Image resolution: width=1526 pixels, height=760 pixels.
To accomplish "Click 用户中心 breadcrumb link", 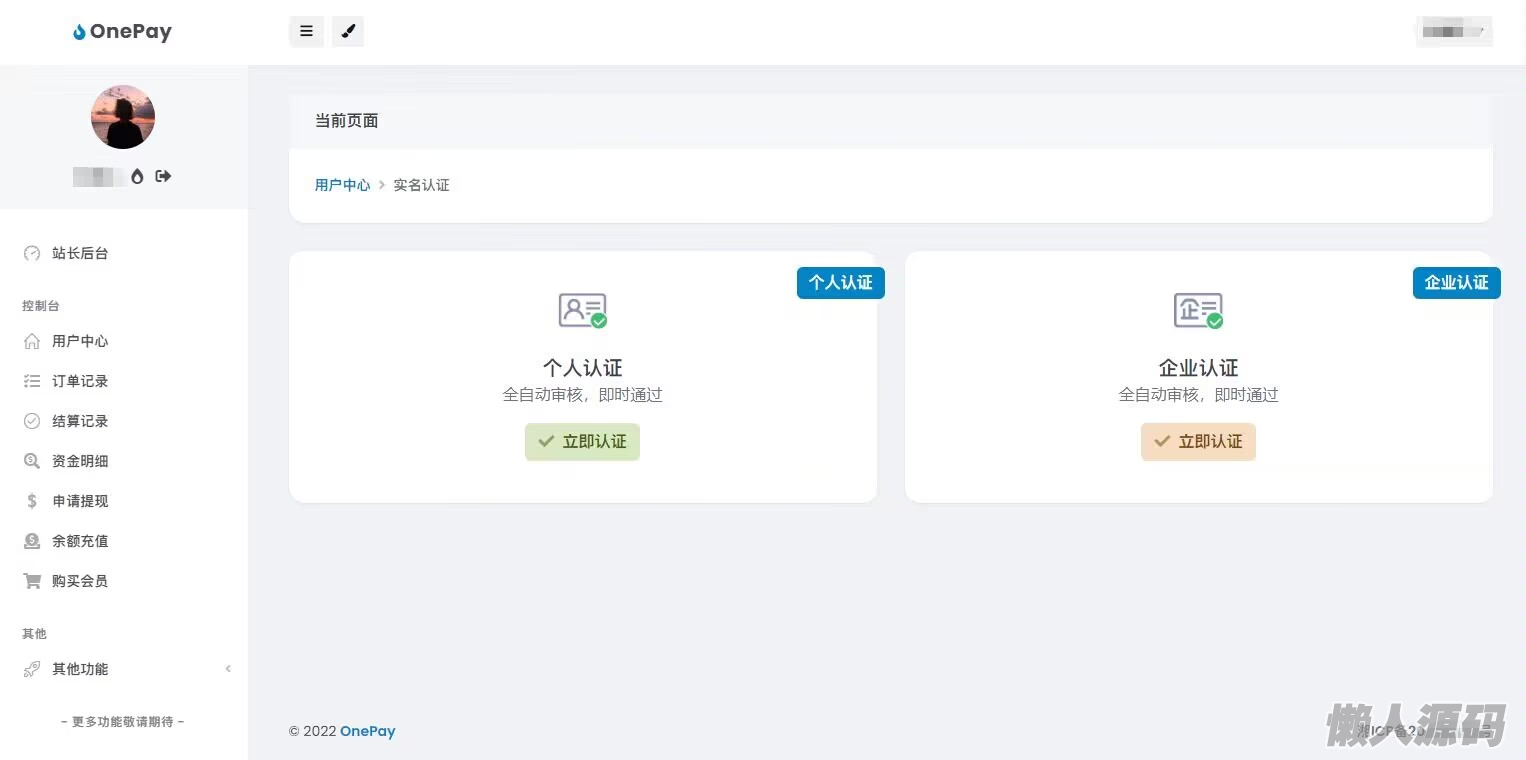I will click(x=343, y=185).
